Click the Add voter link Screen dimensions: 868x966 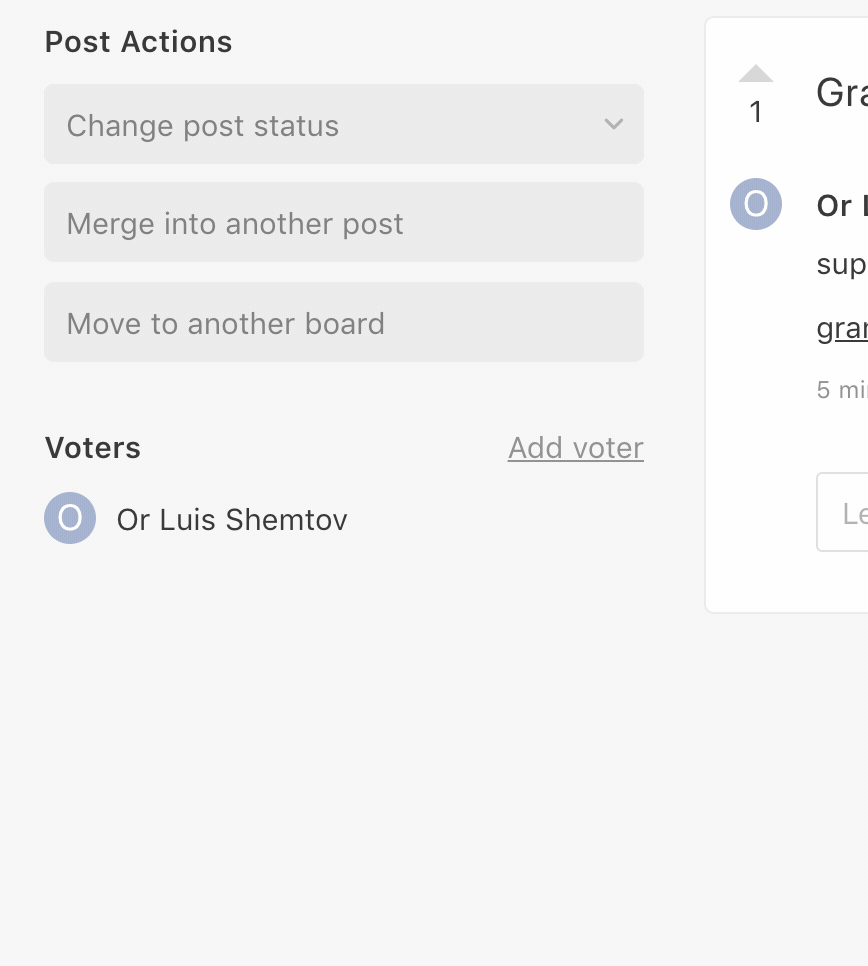(x=575, y=448)
